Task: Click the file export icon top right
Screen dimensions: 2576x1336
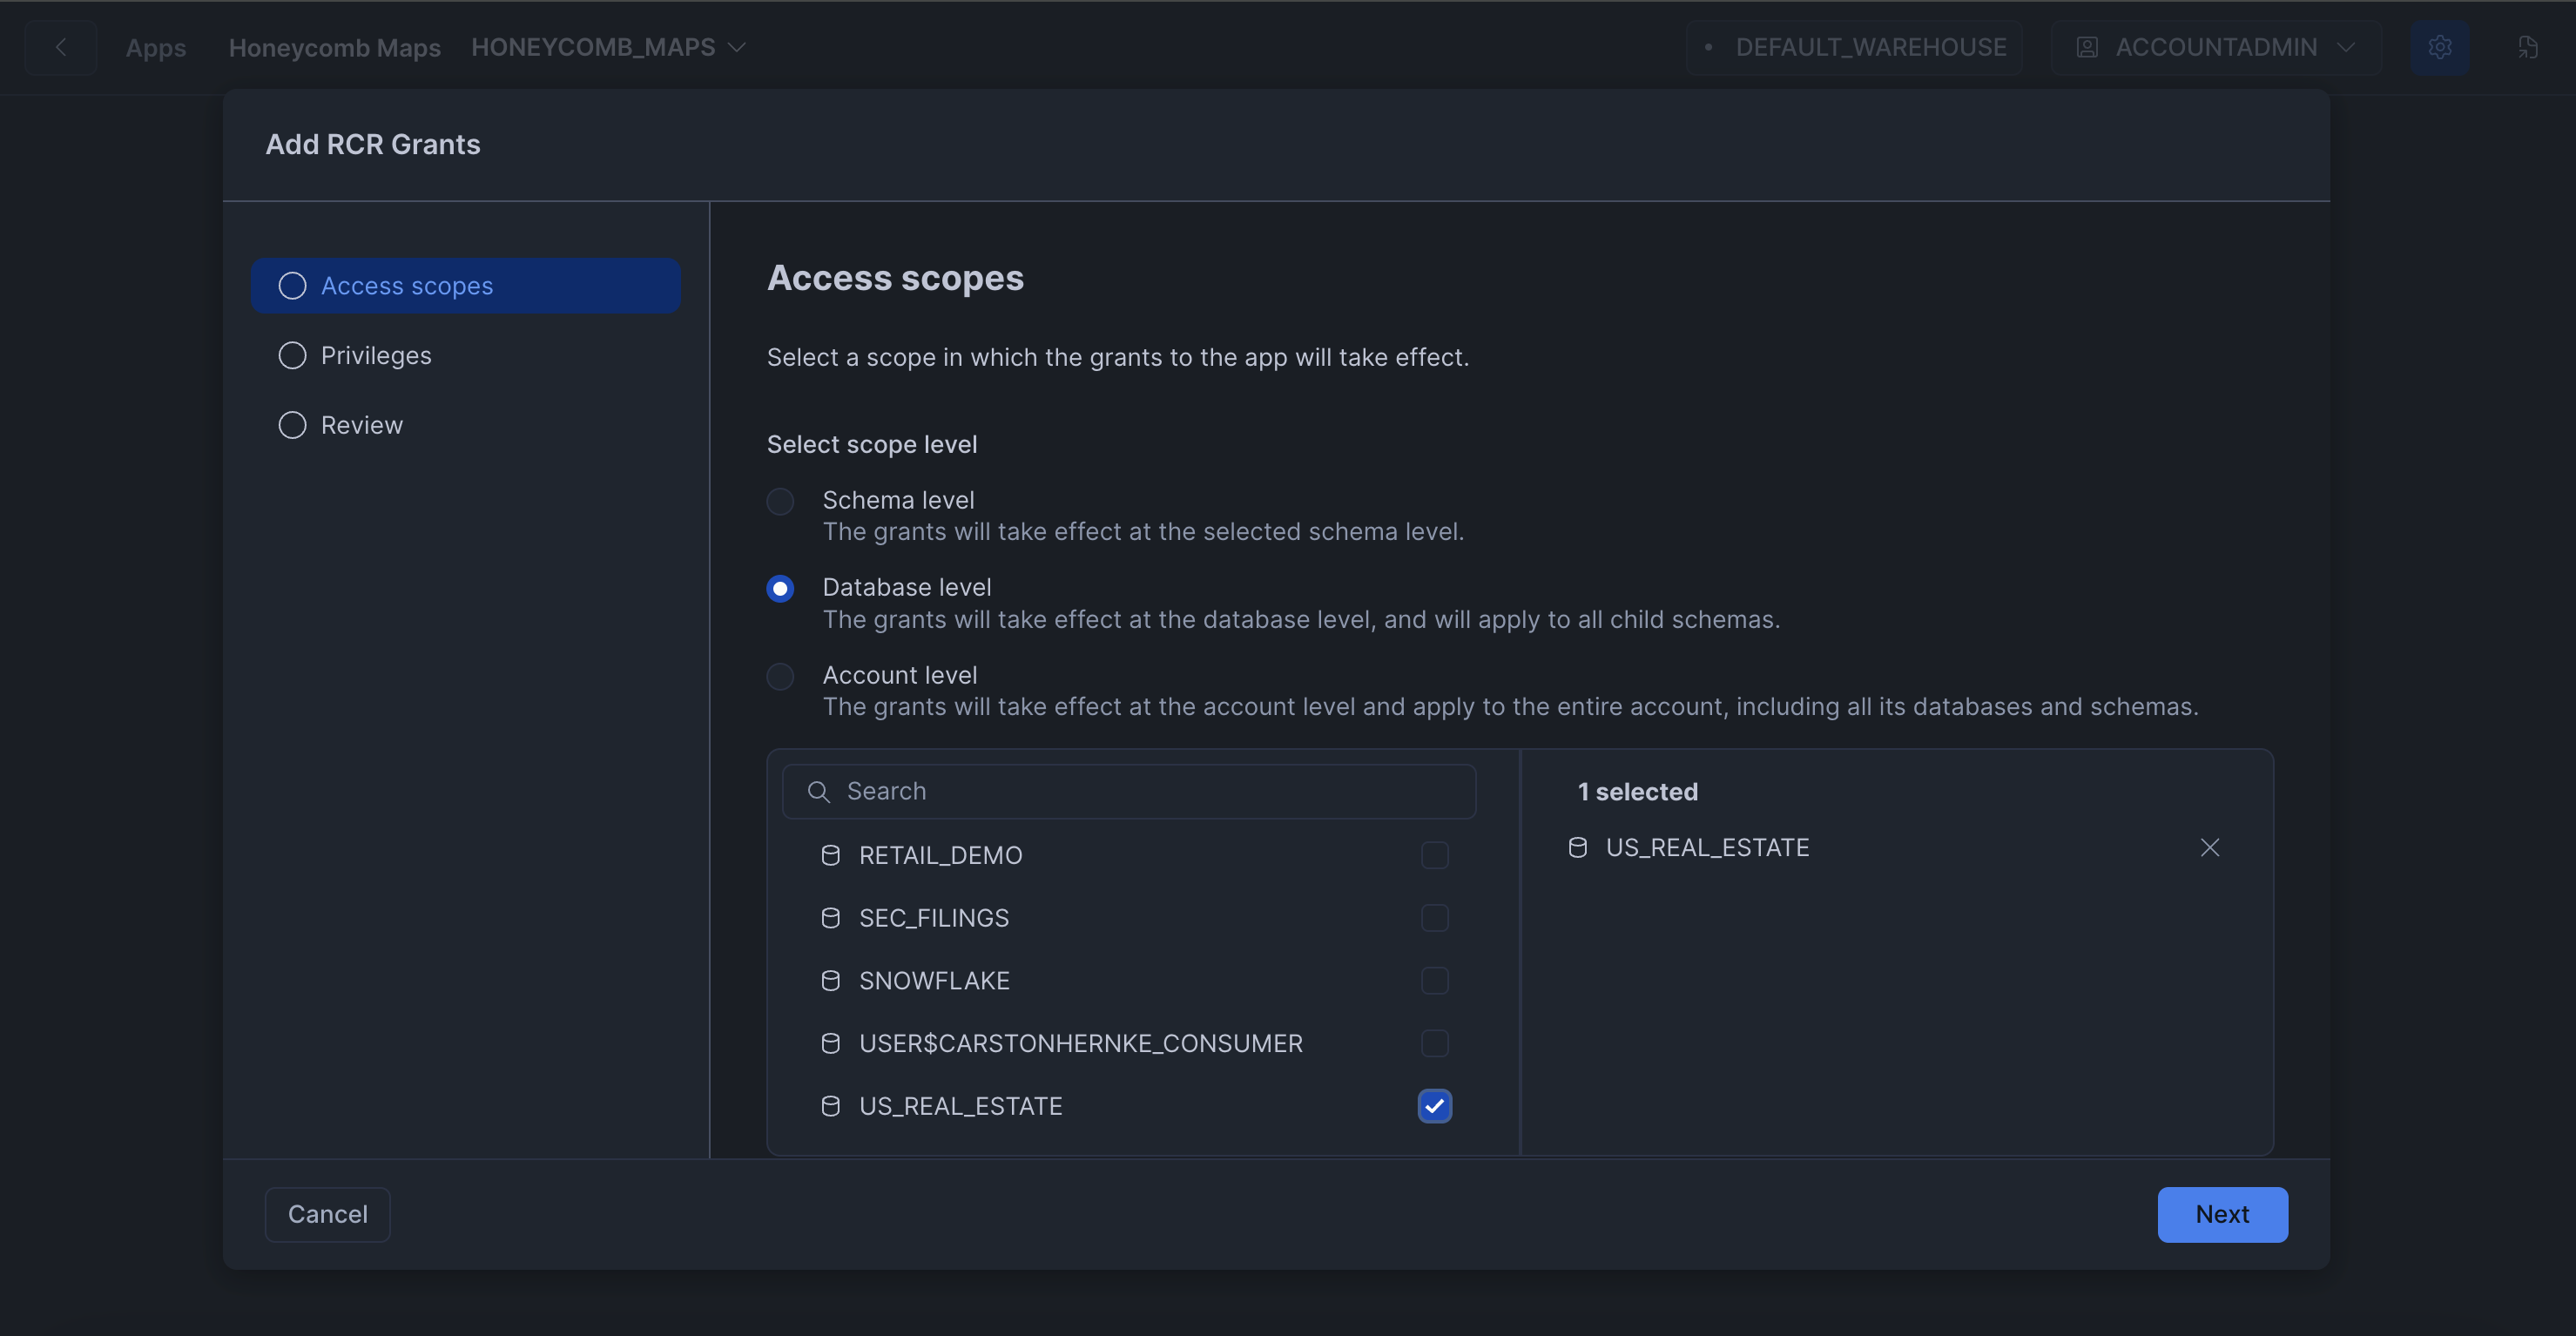Action: pos(2530,47)
